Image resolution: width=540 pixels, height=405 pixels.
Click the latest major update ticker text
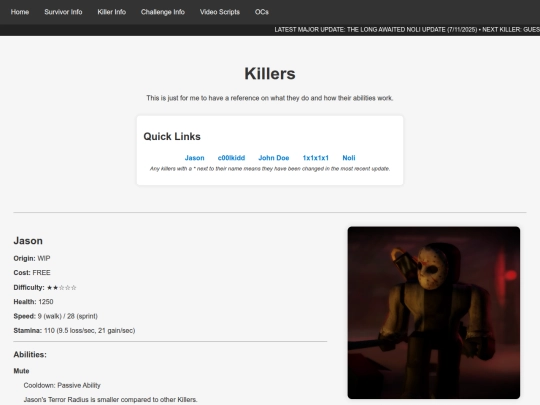(x=407, y=30)
